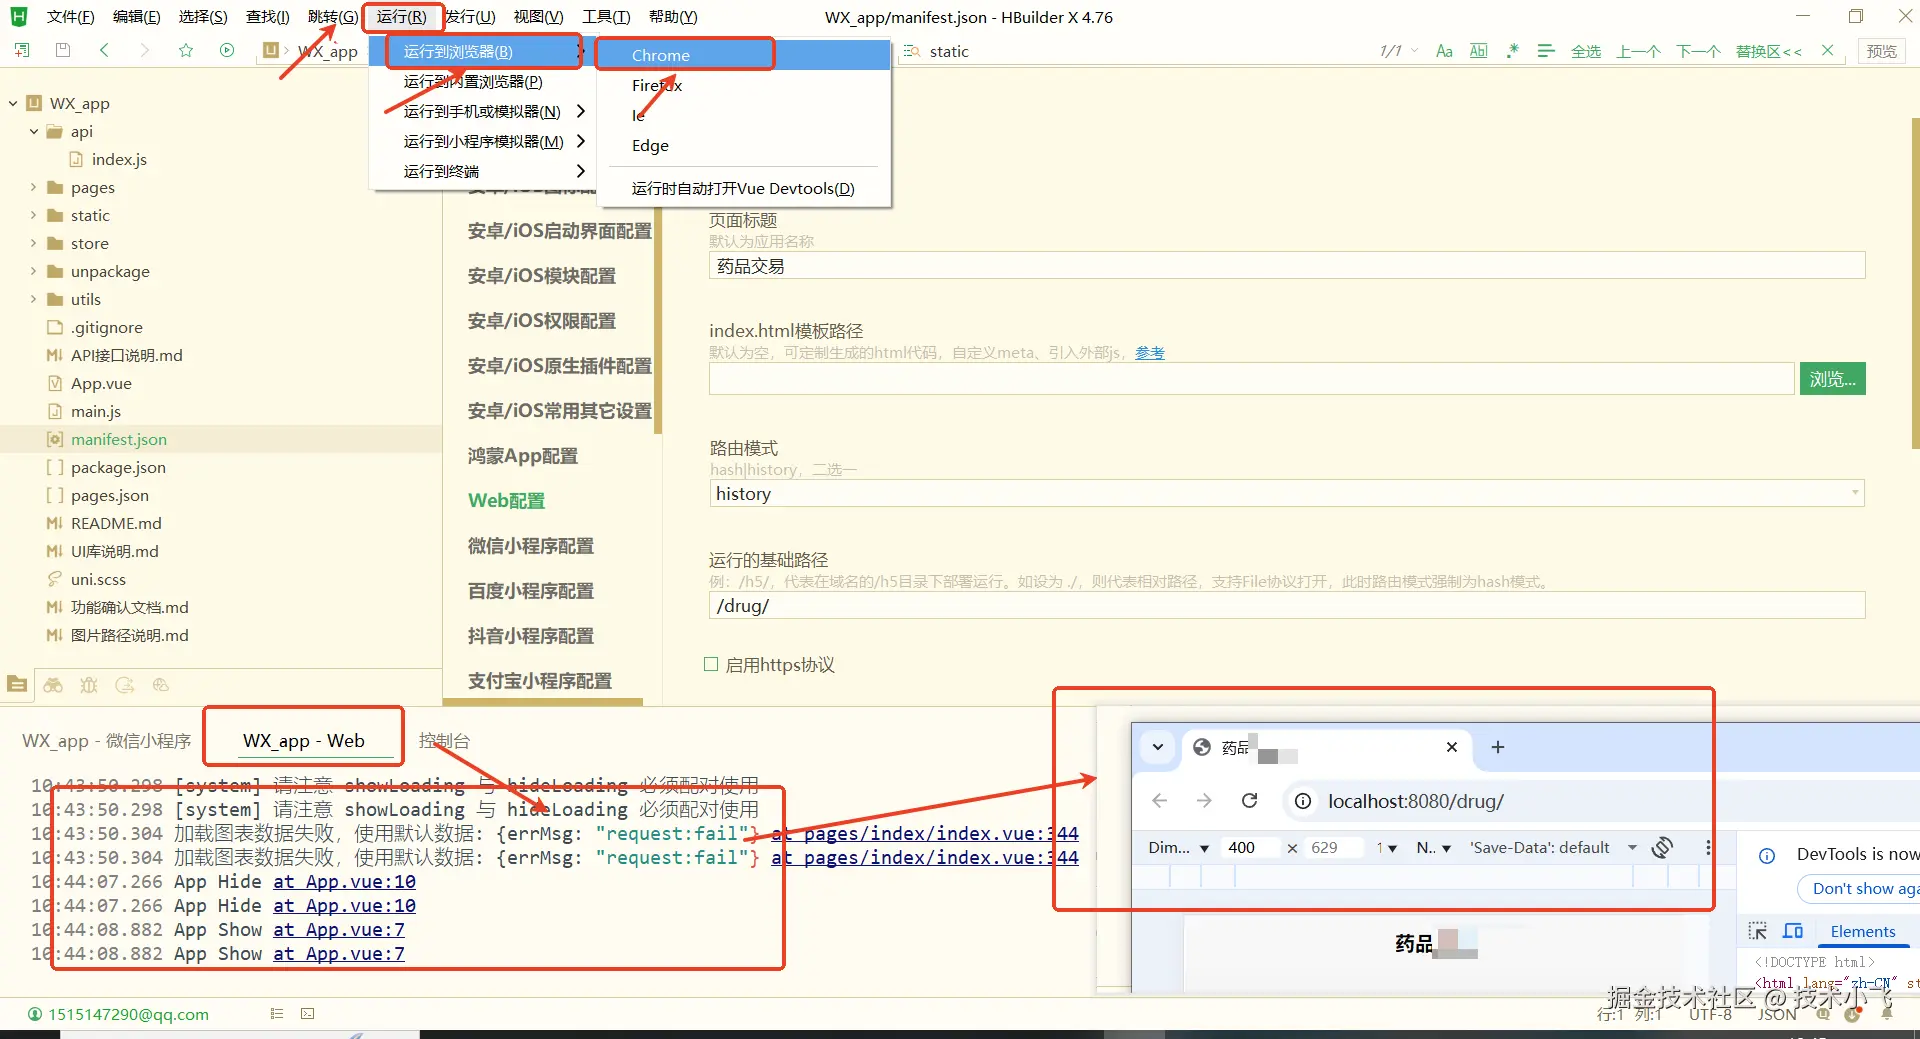Image resolution: width=1920 pixels, height=1039 pixels.
Task: Click the 运行的基础路径 input field
Action: (1287, 605)
